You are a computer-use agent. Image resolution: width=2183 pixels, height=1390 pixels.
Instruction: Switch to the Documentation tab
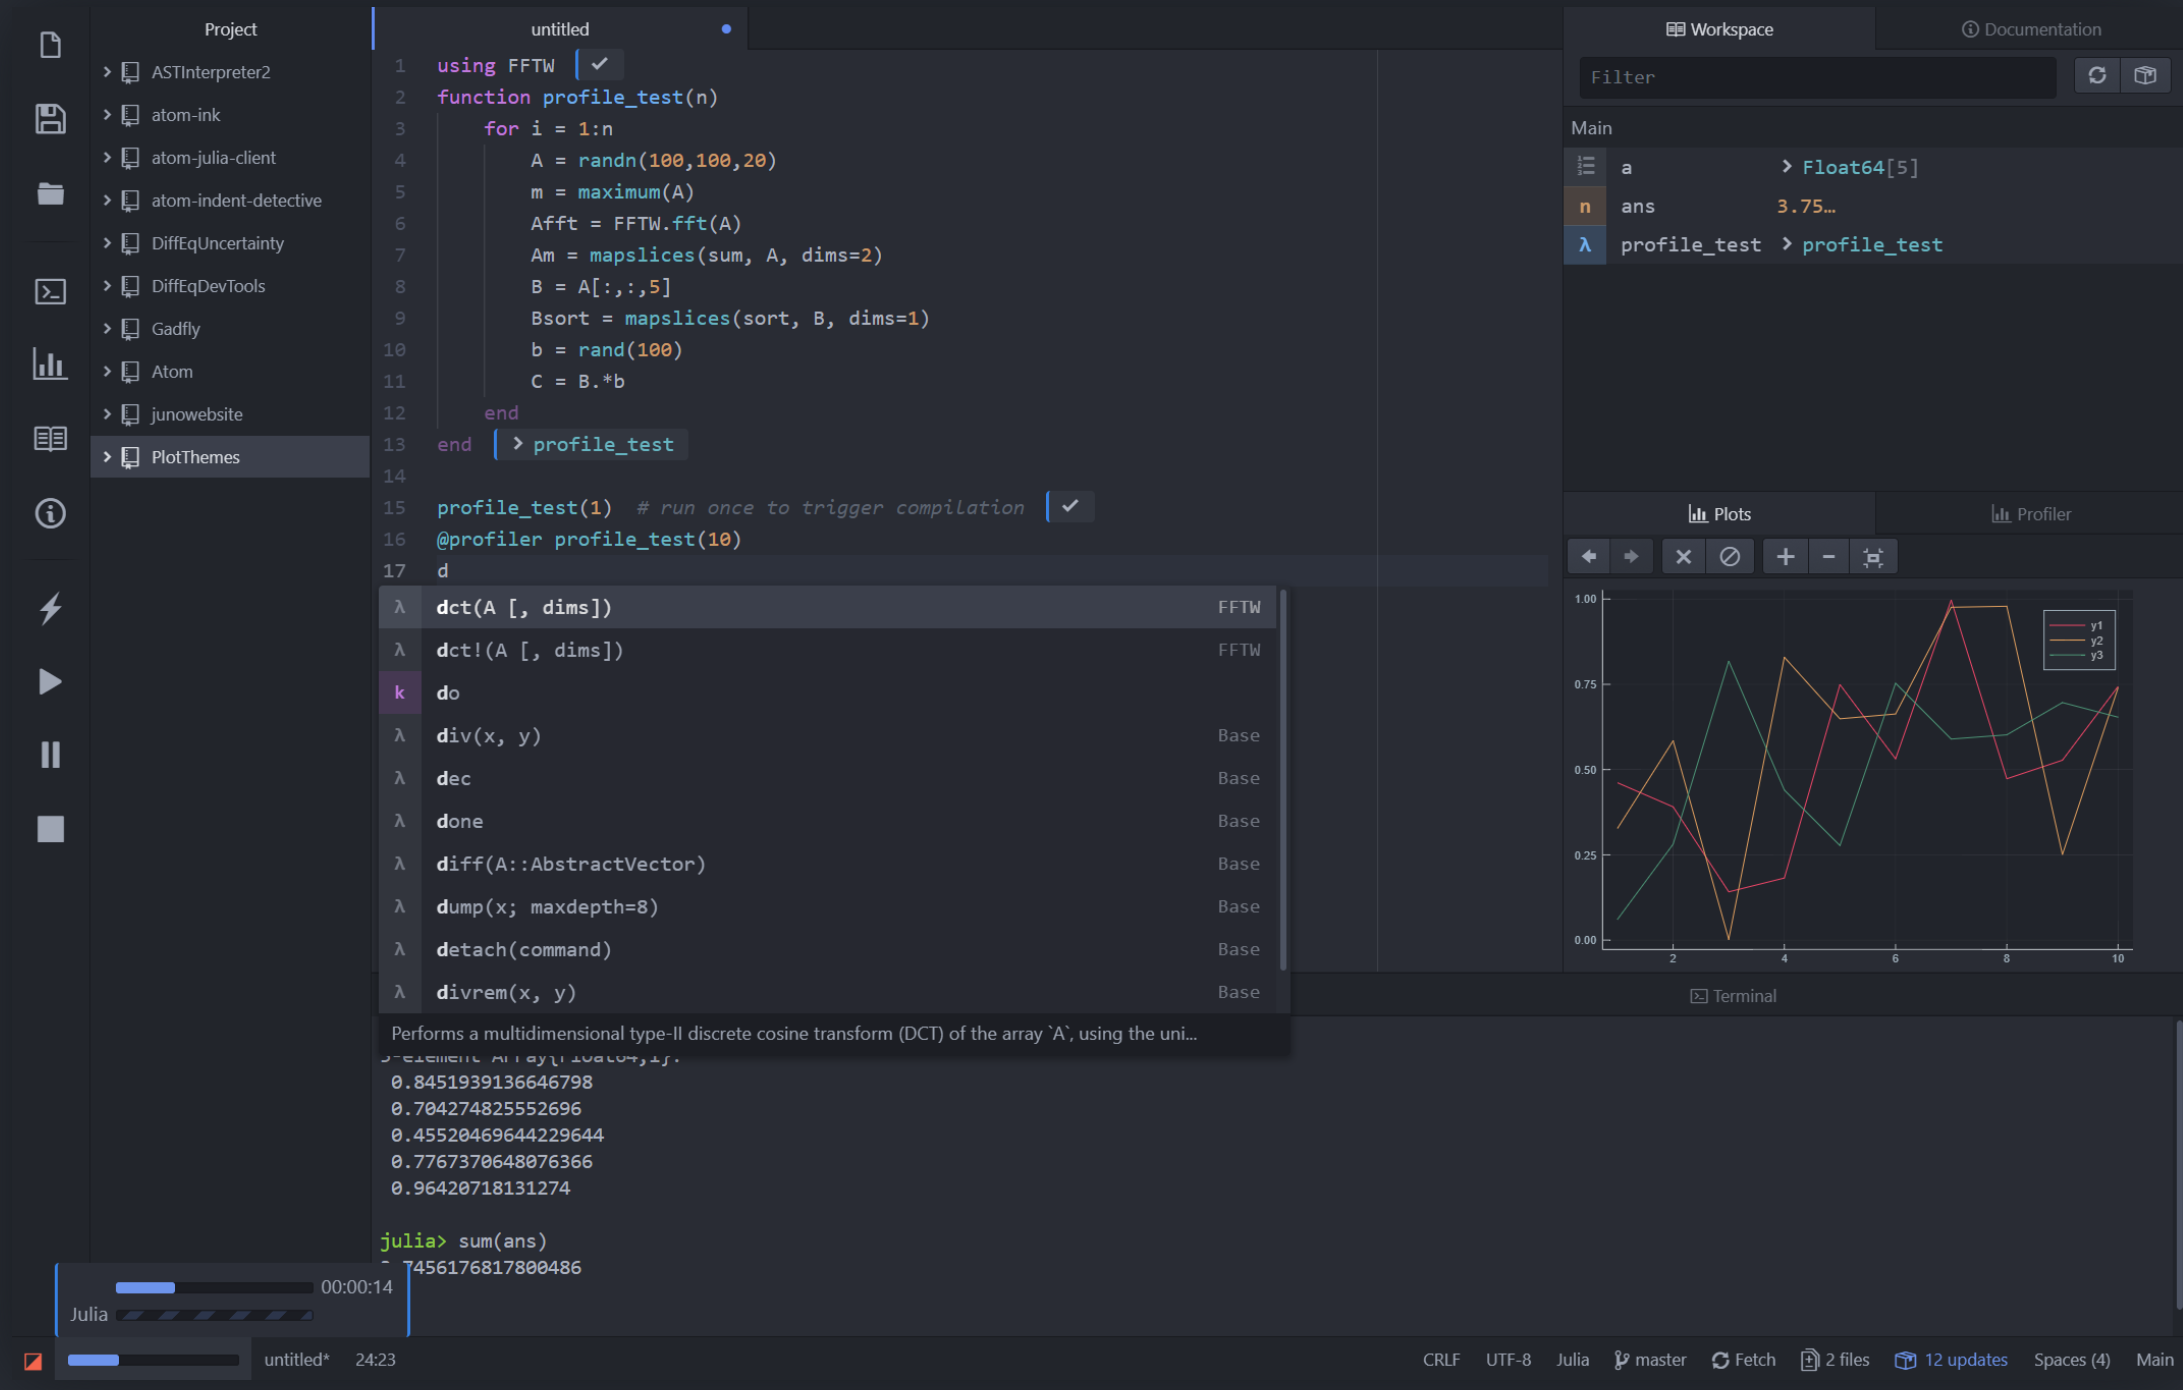(2031, 29)
